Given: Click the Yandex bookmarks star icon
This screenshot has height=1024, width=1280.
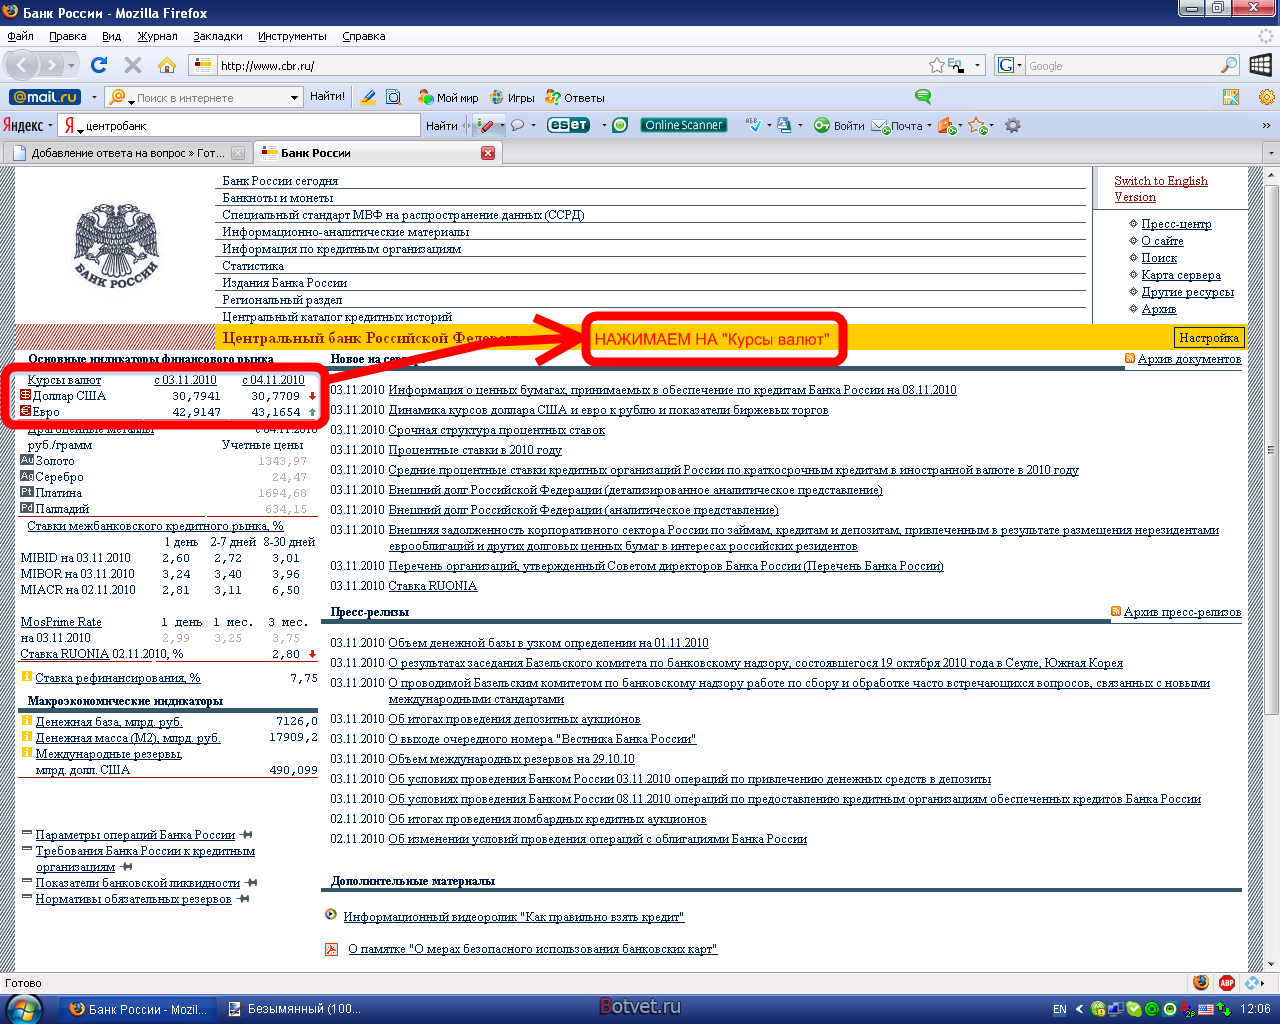Looking at the screenshot, I should (977, 125).
